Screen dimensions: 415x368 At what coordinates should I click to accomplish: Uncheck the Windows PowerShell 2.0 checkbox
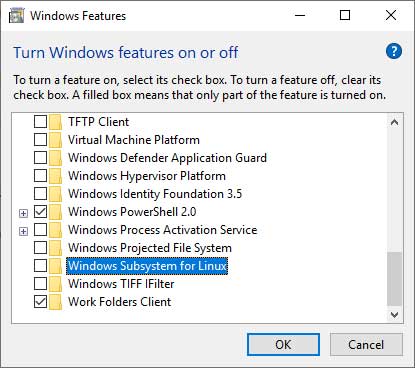click(40, 212)
